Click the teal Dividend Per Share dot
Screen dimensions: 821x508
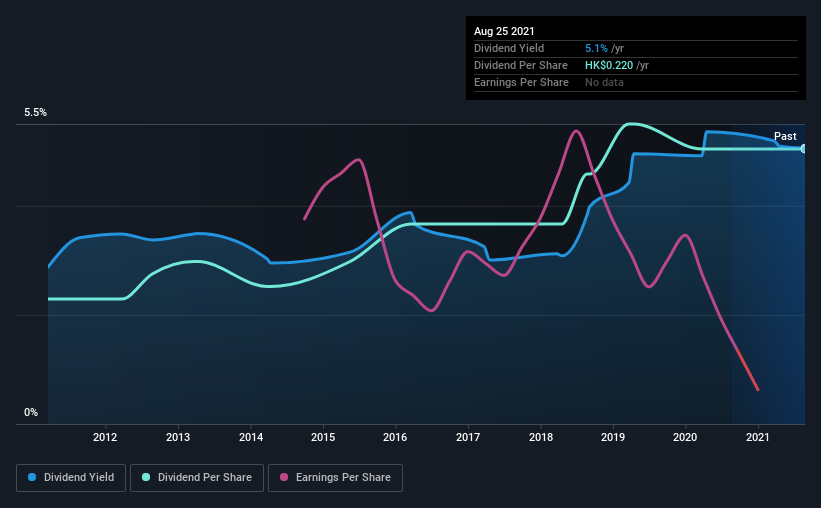146,477
